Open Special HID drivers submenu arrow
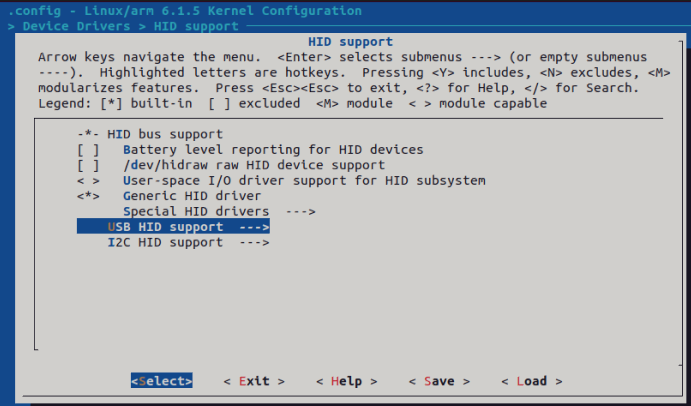This screenshot has height=406, width=691. pos(300,212)
